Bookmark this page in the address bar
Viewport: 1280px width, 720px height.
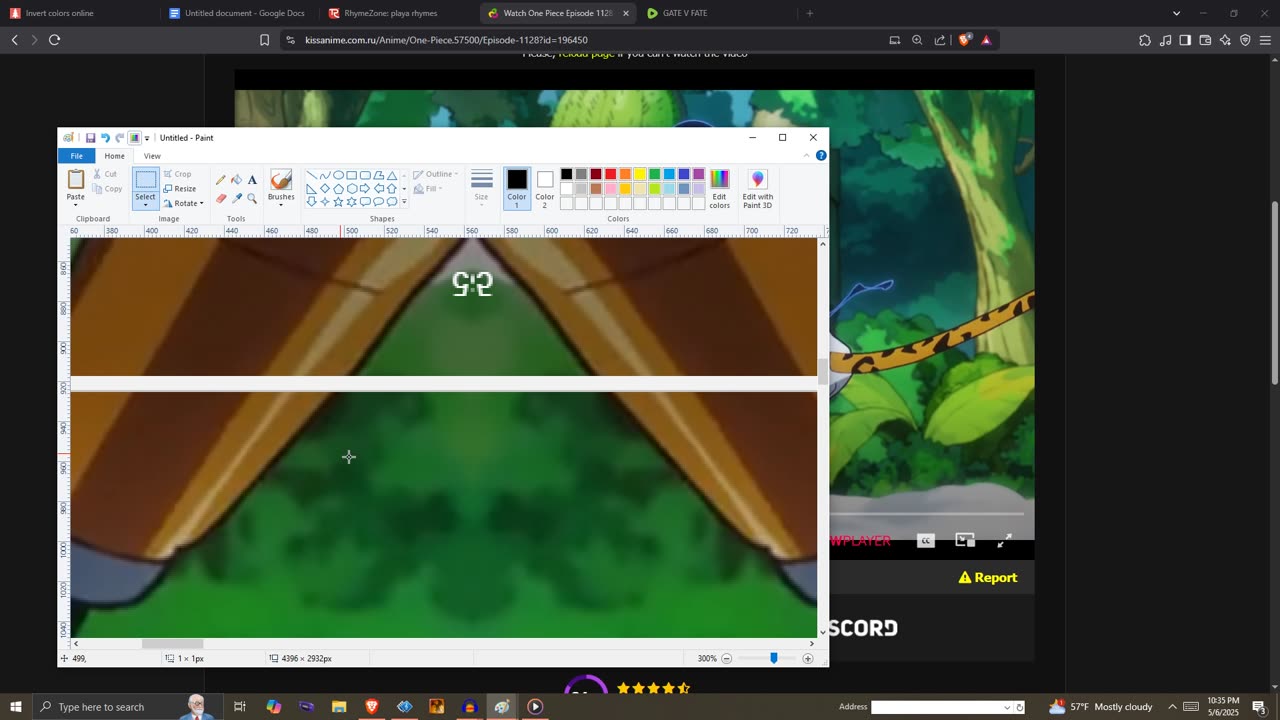[264, 40]
